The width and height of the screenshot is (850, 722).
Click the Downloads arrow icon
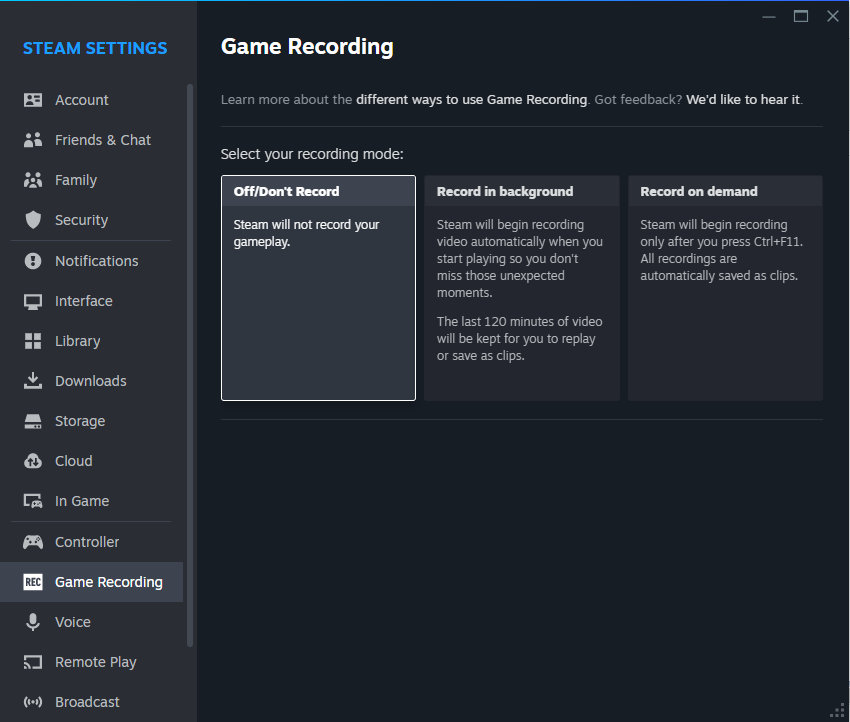click(x=33, y=381)
